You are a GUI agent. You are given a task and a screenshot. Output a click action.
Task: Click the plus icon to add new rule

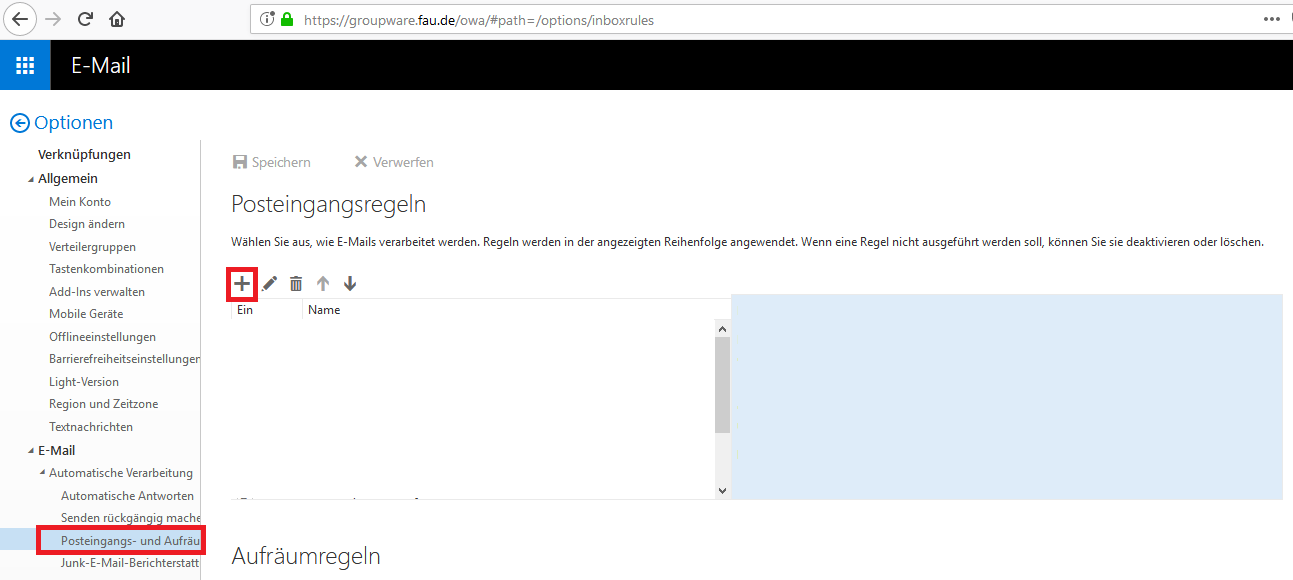click(x=241, y=284)
